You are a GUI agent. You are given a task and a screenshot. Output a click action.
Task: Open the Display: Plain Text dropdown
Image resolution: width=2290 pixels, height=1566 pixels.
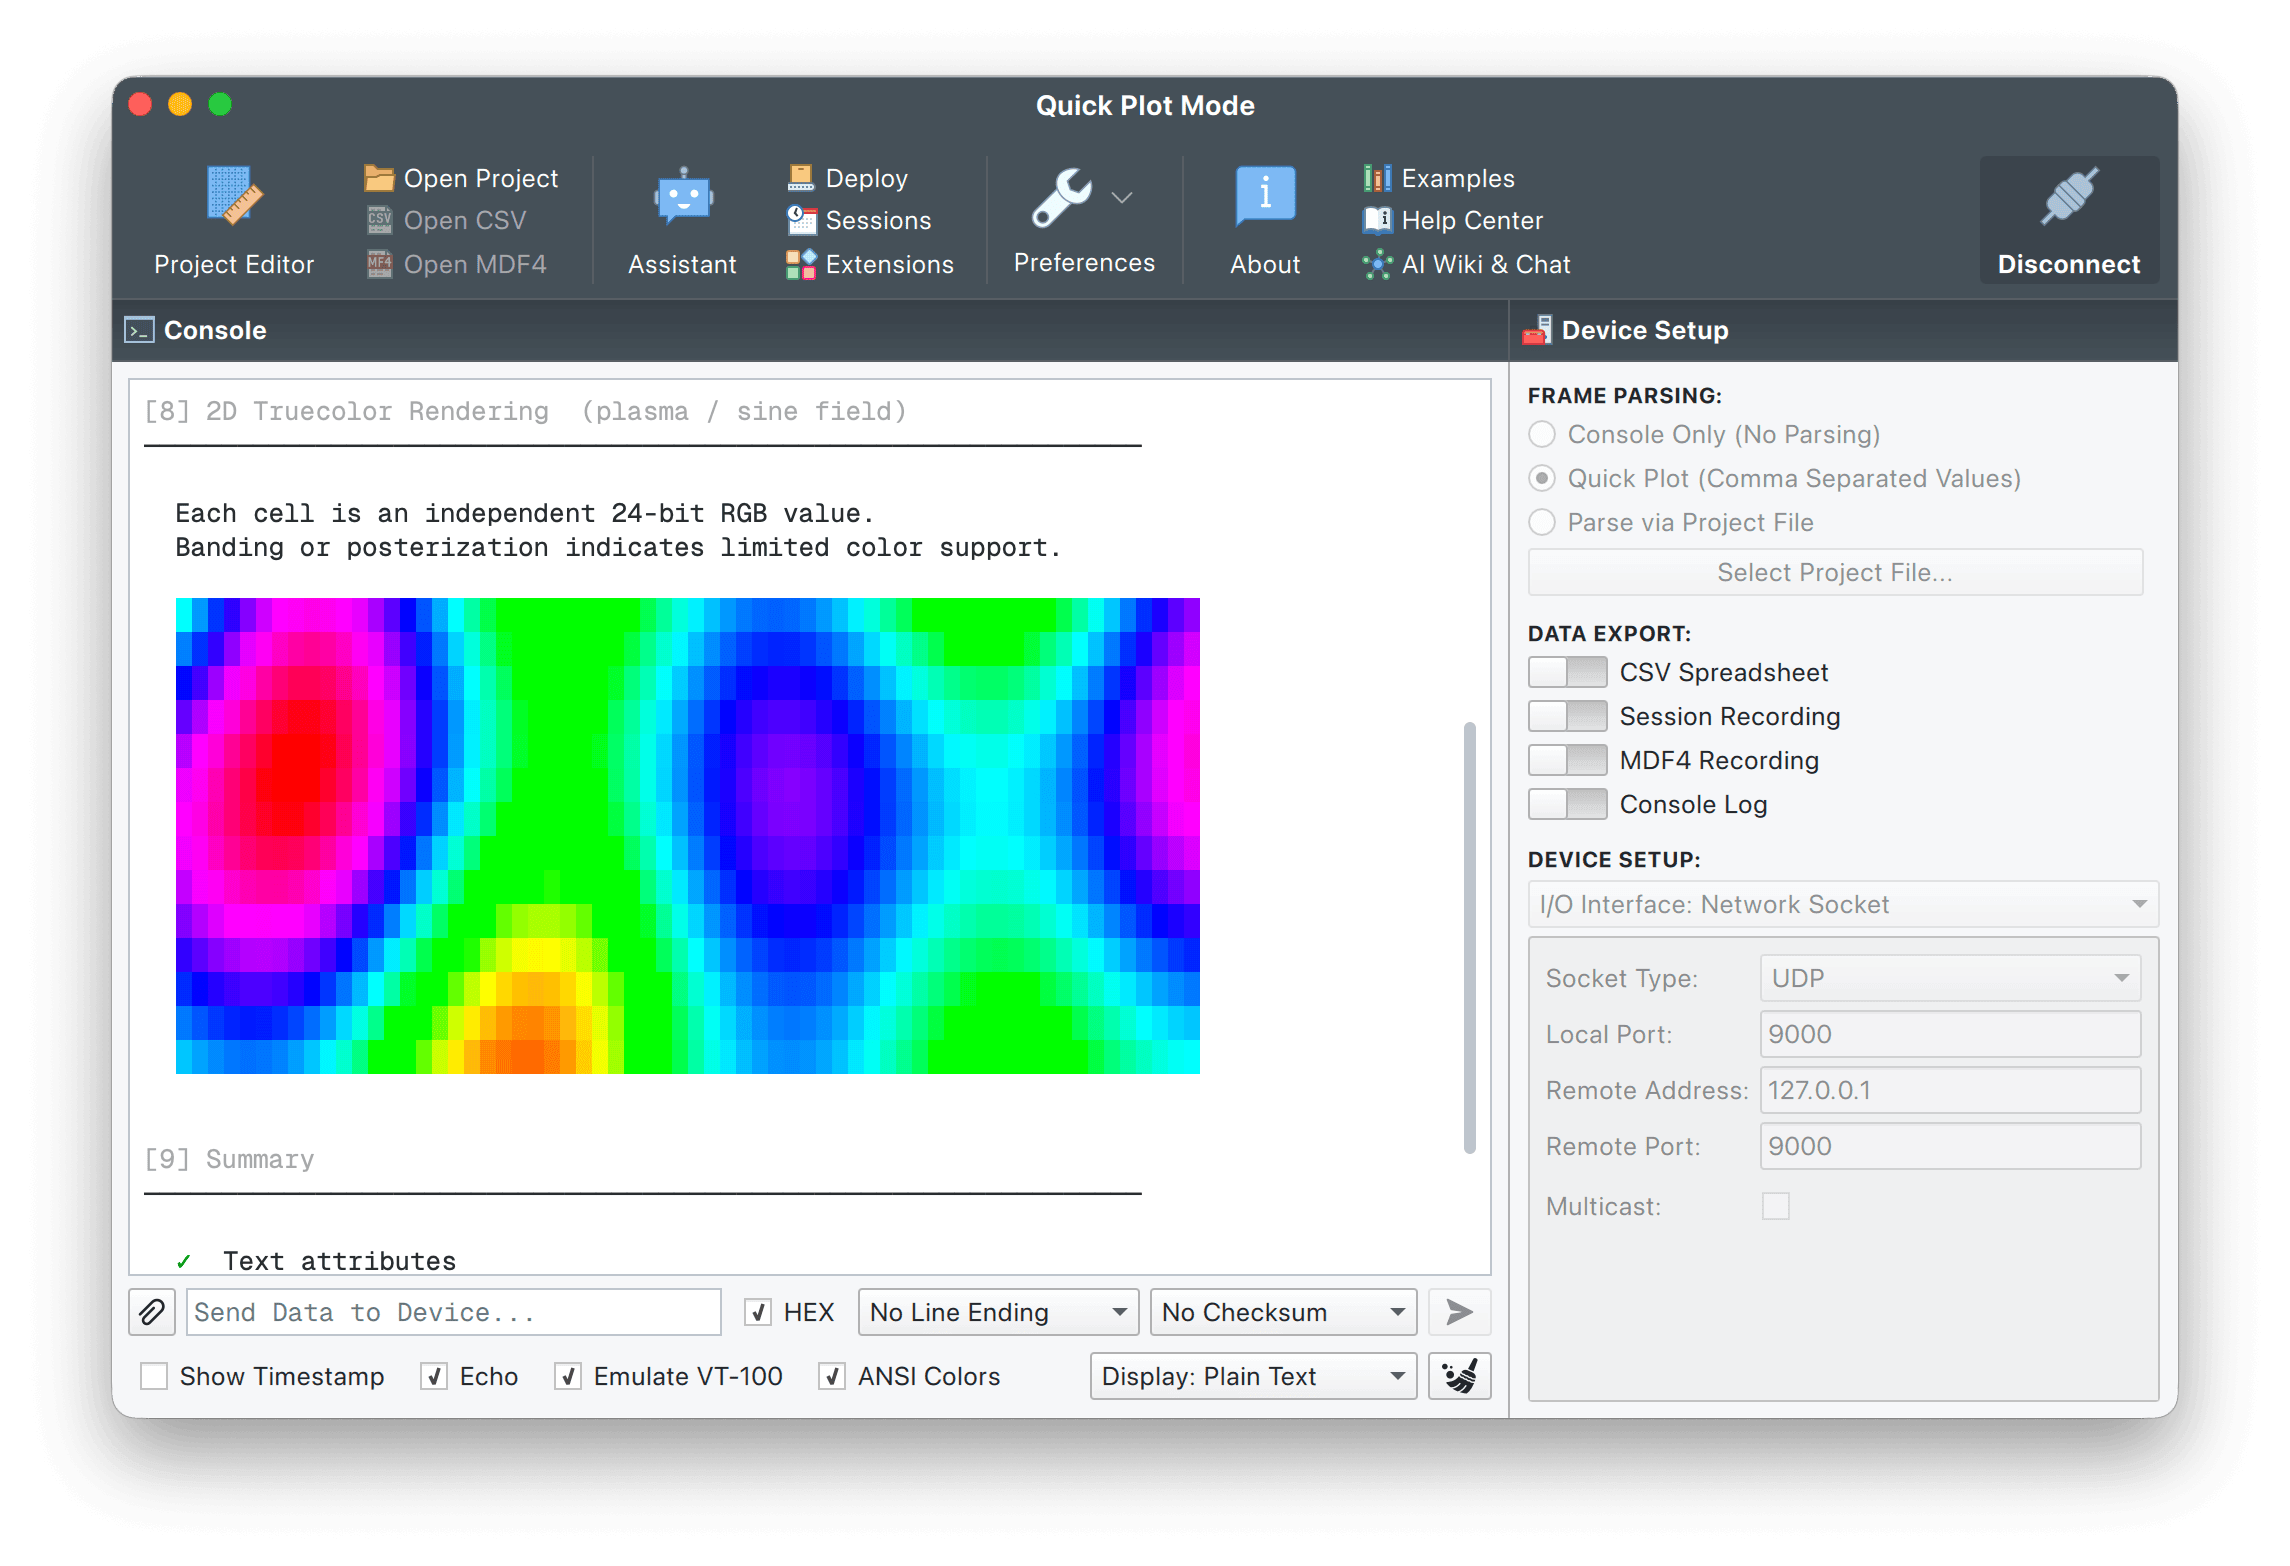tap(1253, 1376)
